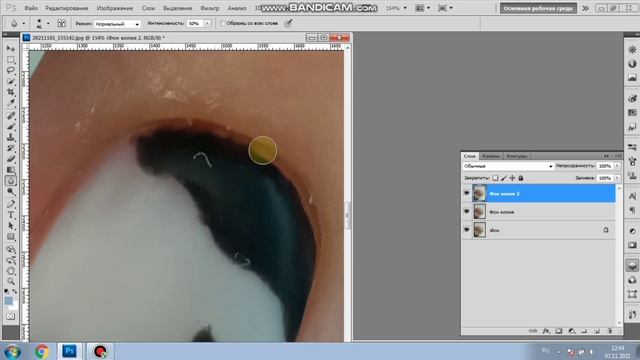
Task: Open the Редактирование menu
Action: coord(67,8)
